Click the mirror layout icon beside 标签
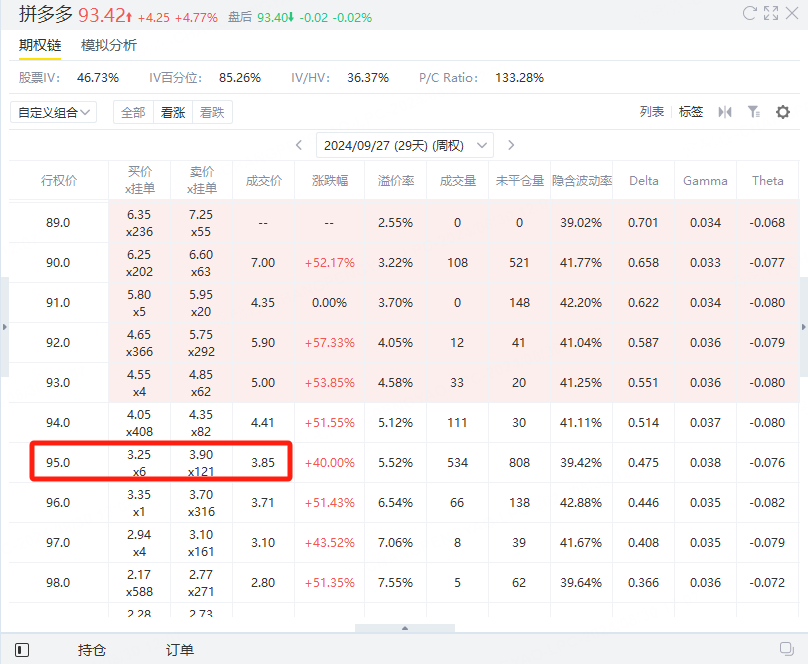 tap(725, 112)
